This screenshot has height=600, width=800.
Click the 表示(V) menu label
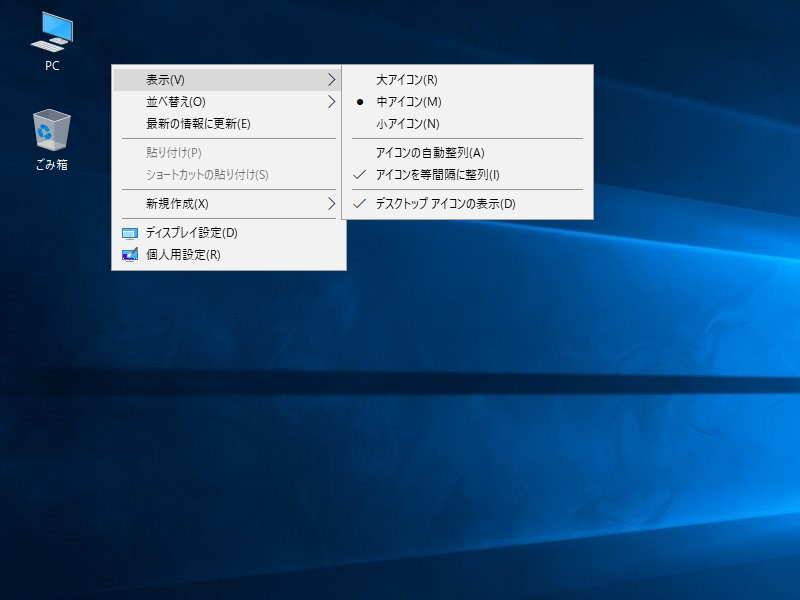point(165,80)
